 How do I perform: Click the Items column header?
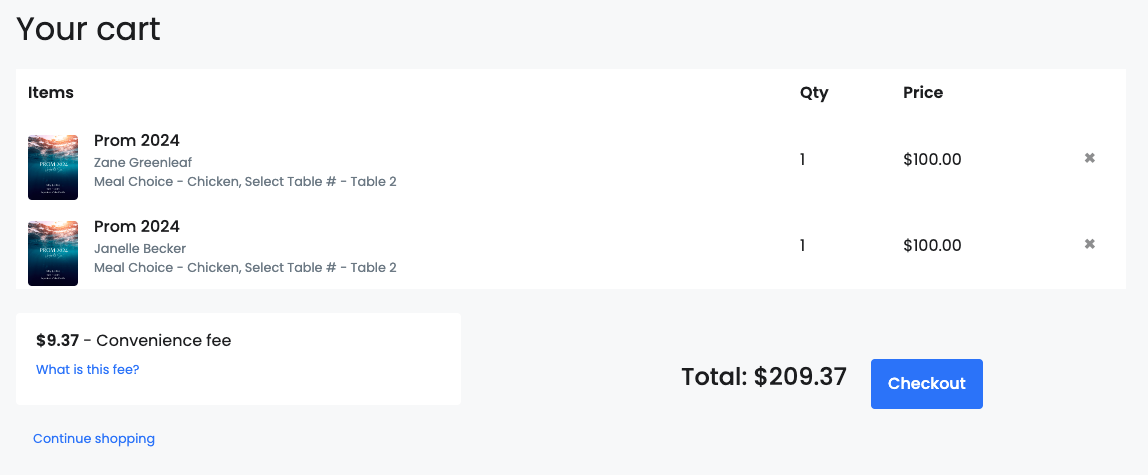click(x=51, y=92)
